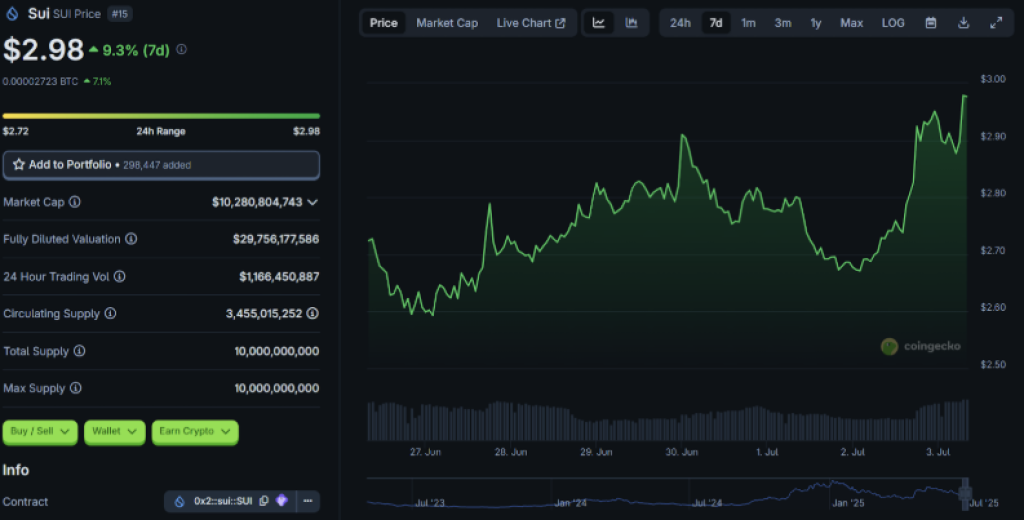Switch chart range to 1y
The height and width of the screenshot is (520, 1024).
[816, 23]
